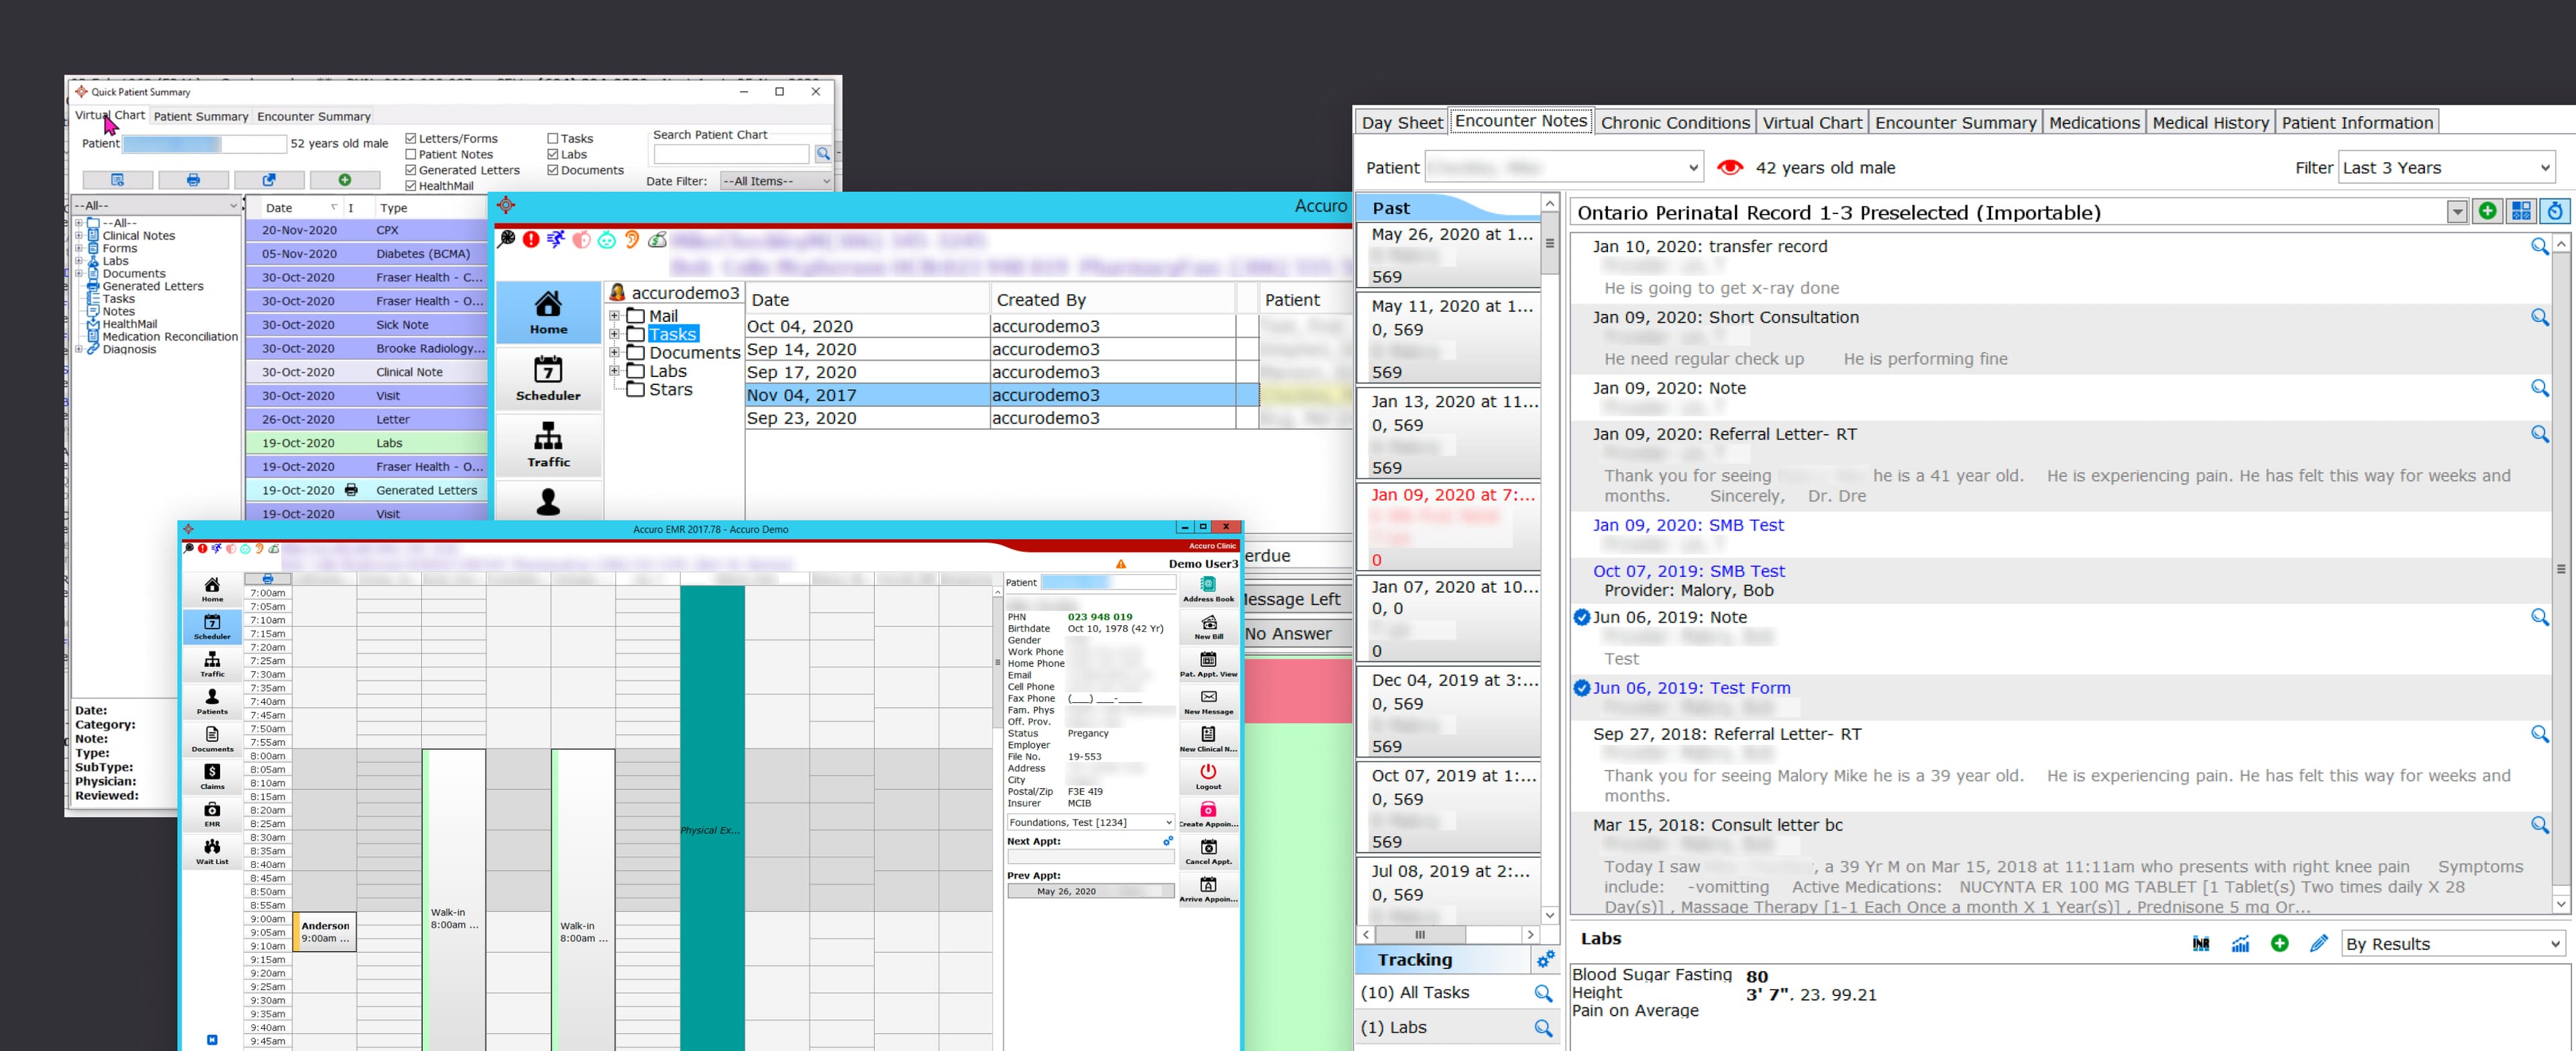Uncheck the Labs checkbox
Image resolution: width=2576 pixels, height=1051 pixels.
pyautogui.click(x=552, y=154)
